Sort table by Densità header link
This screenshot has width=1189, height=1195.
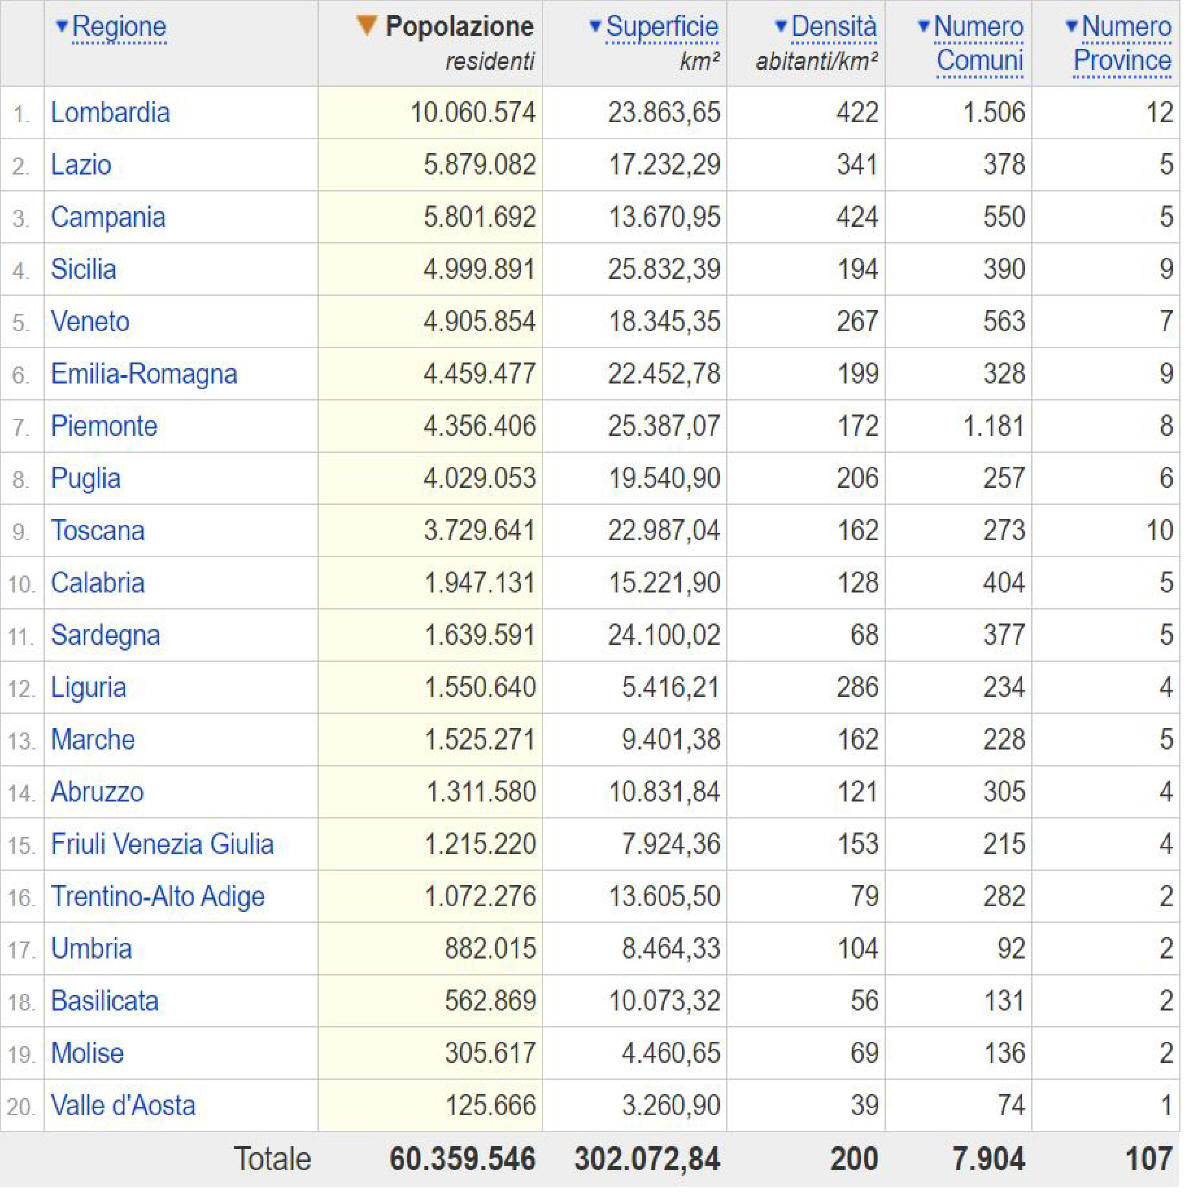pos(834,27)
